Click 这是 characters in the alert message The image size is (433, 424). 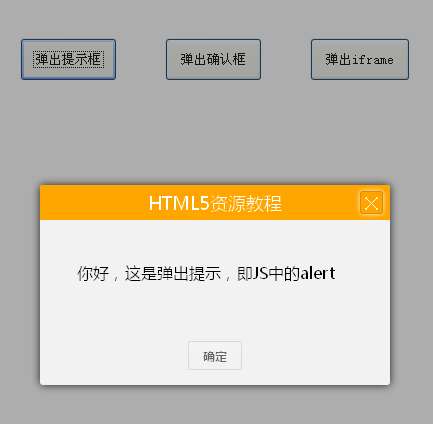140,274
